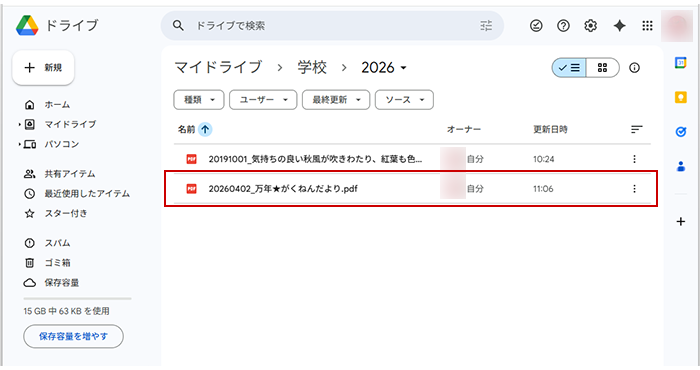Viewport: 700px width, 370px height.
Task: Expand the パソコン tree arrow
Action: [x=20, y=144]
